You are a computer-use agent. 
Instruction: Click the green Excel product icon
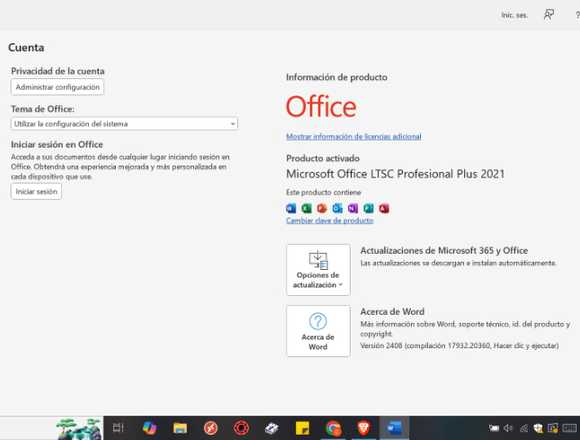307,209
